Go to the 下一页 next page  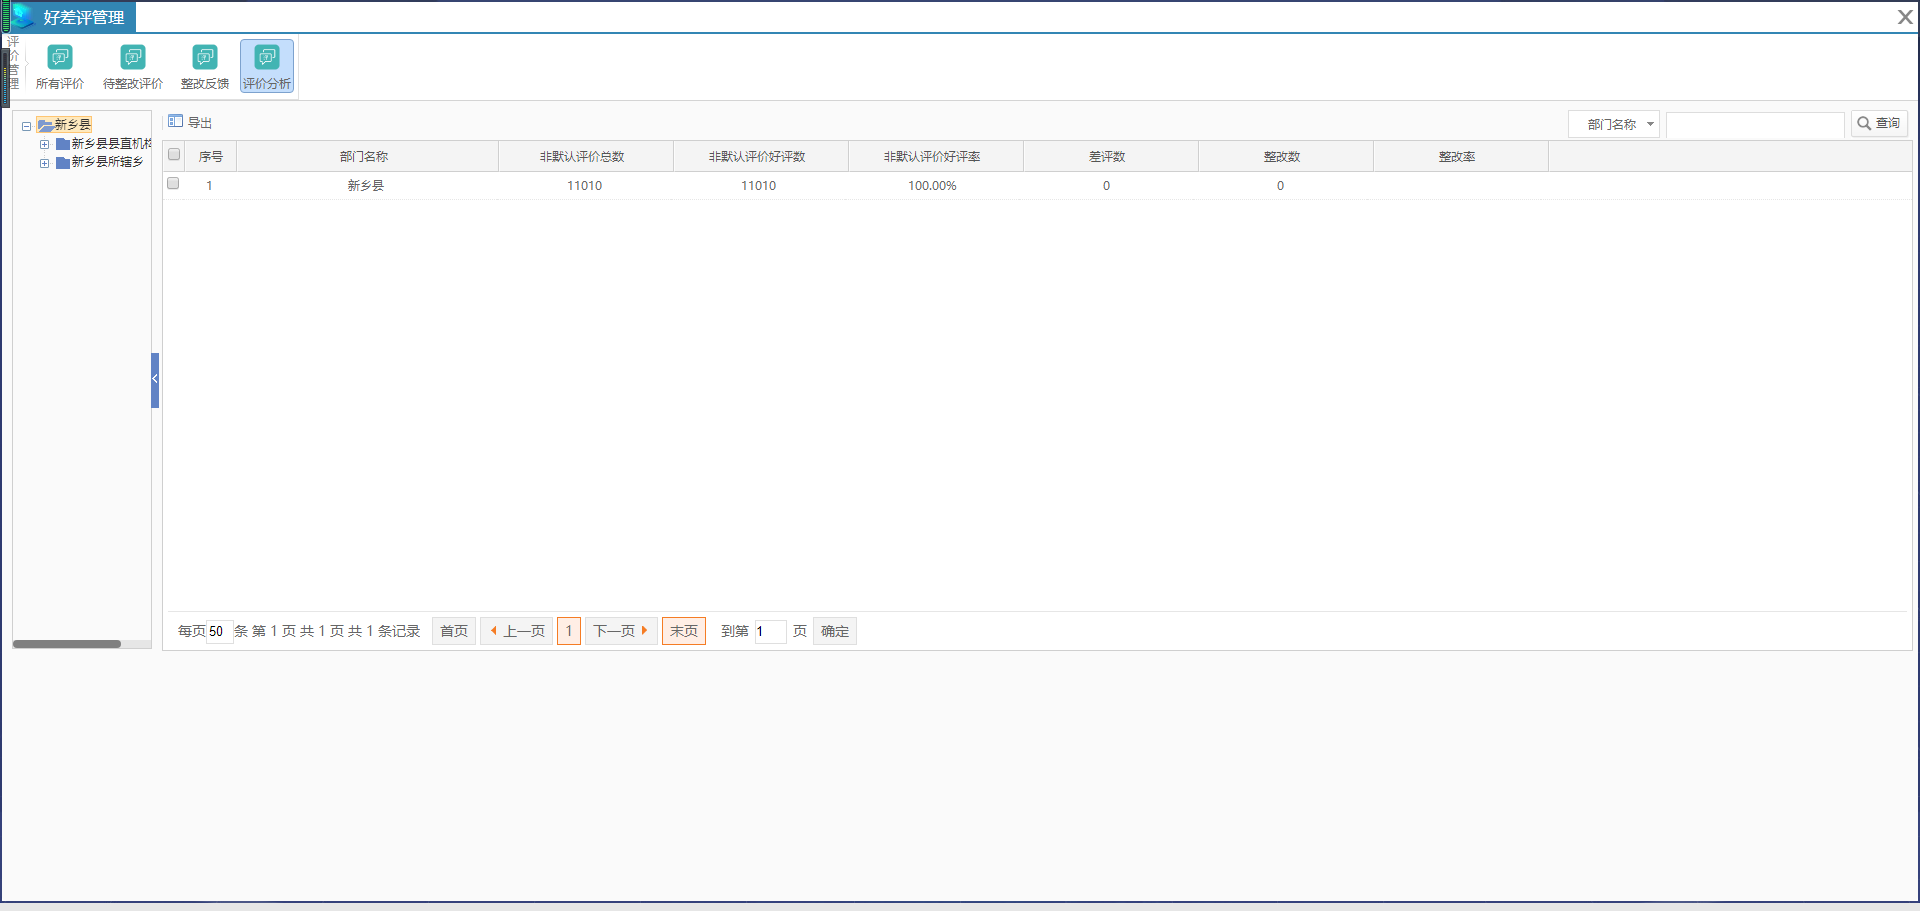tap(620, 631)
